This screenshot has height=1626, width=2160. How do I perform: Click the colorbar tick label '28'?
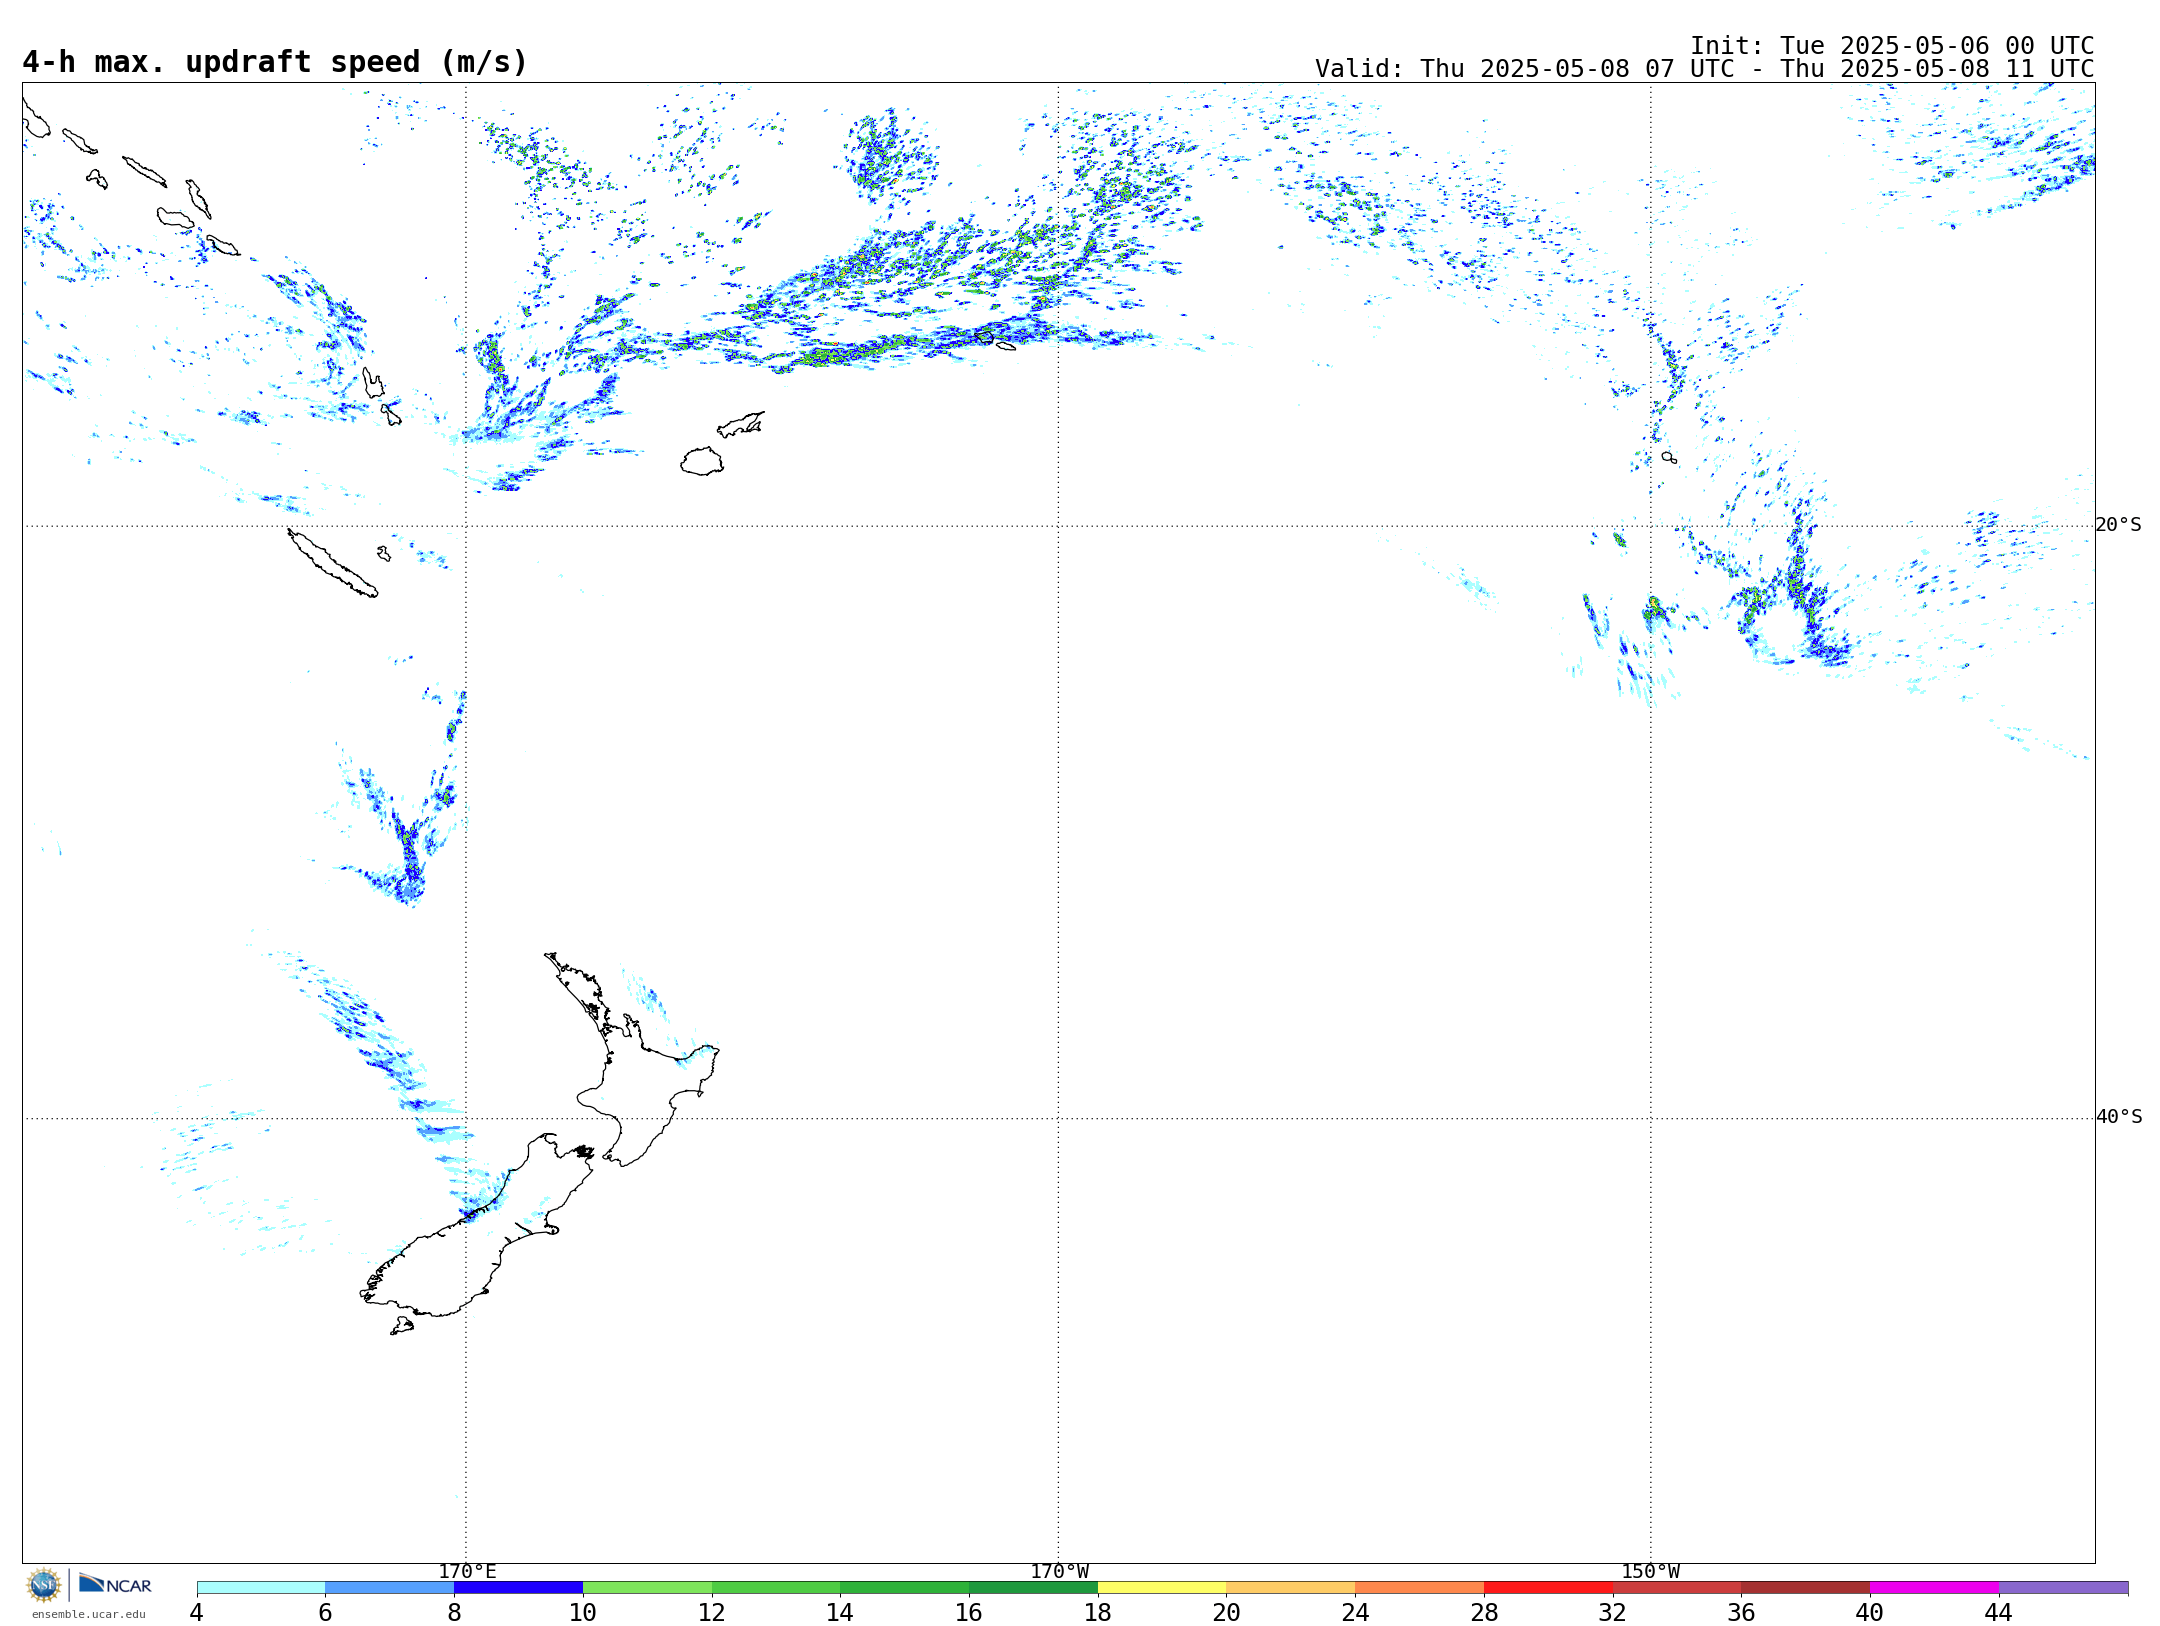[x=1484, y=1613]
